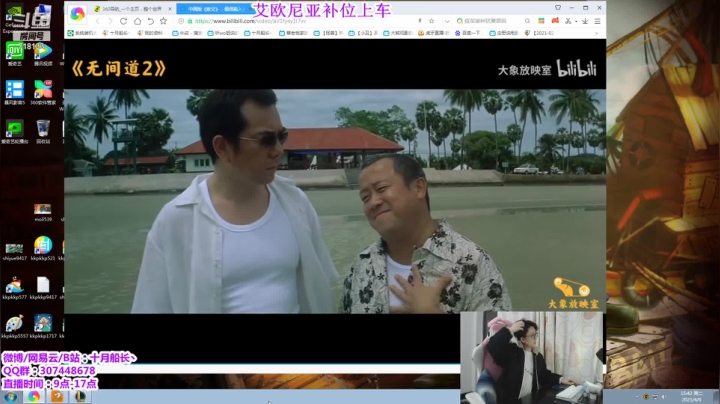The width and height of the screenshot is (720, 404).
Task: Open the colorful grid extensions icon
Action: coord(541,21)
